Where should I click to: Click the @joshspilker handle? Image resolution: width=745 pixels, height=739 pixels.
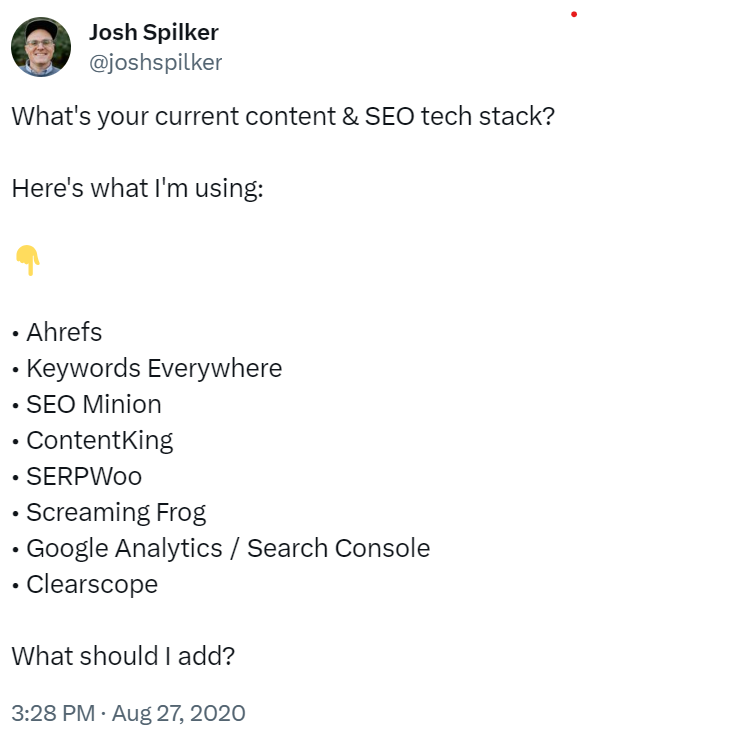pos(155,63)
